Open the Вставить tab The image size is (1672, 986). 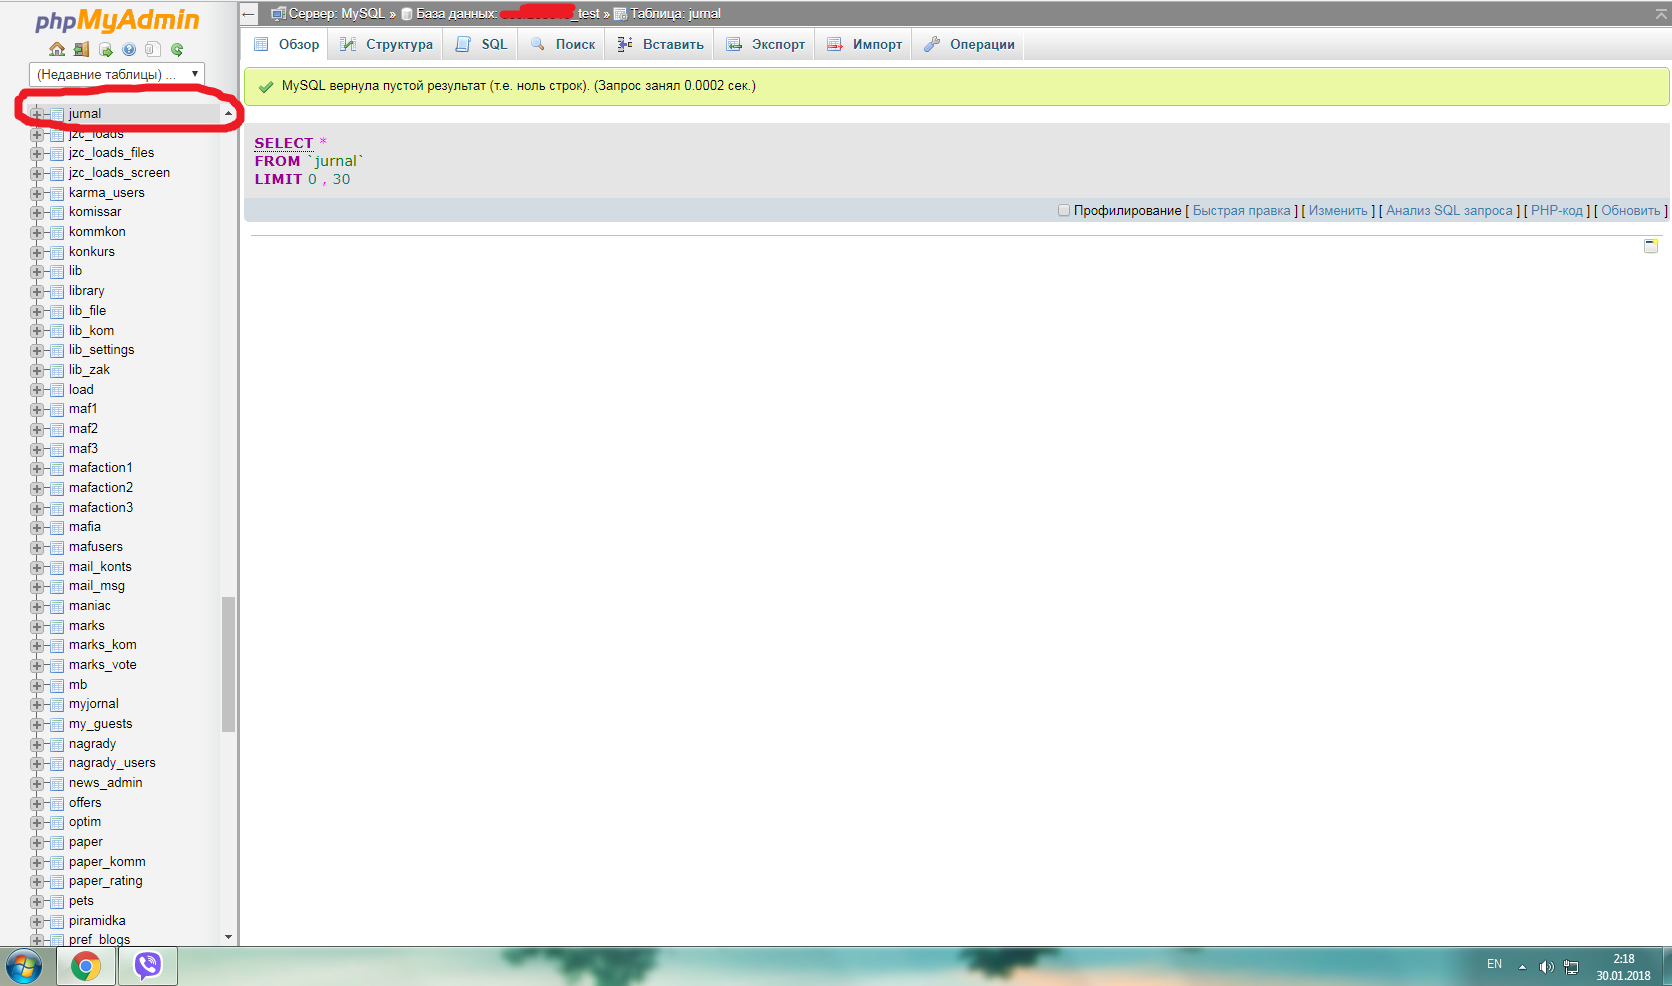tap(660, 44)
